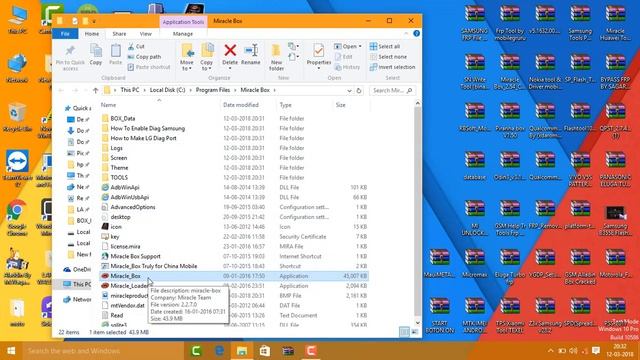Viewport: 640px width, 360px height.
Task: Sort by Size column header
Action: click(351, 105)
